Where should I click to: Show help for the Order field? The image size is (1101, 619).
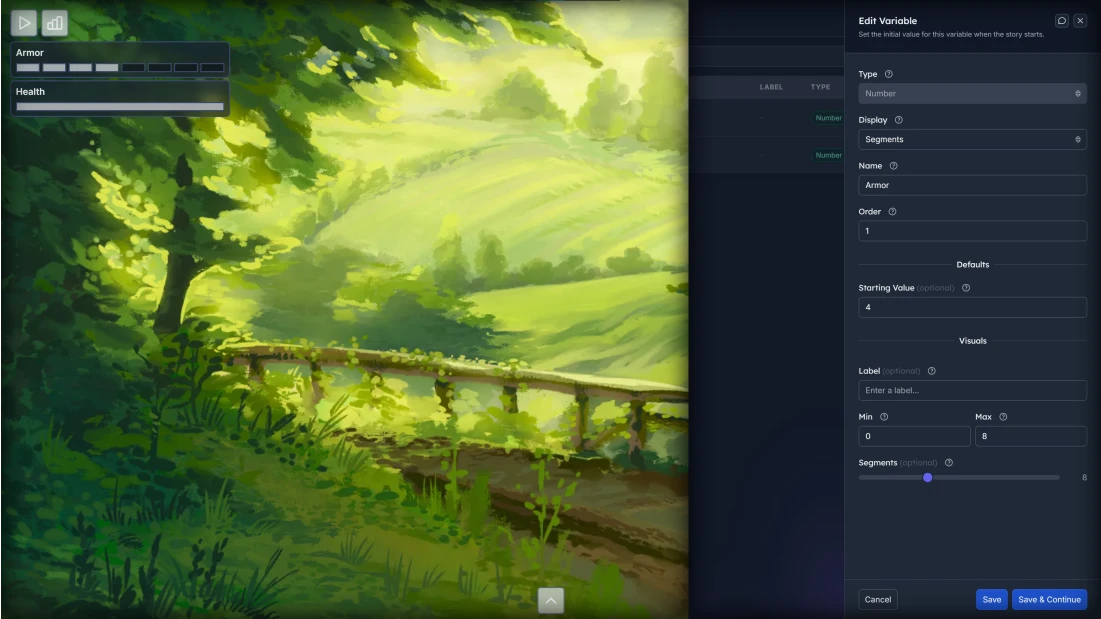[x=892, y=212]
